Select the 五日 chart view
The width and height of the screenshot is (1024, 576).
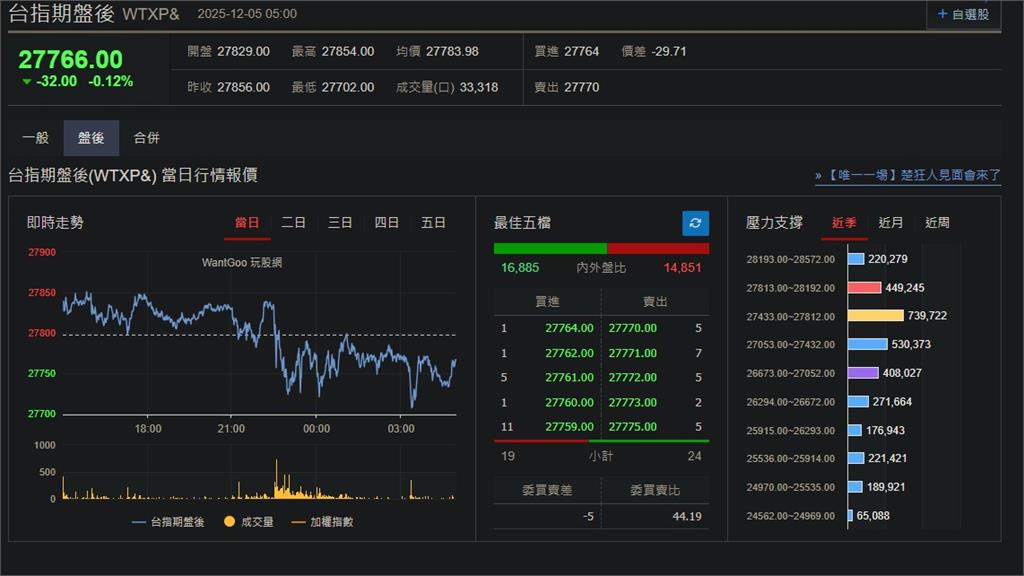[432, 223]
